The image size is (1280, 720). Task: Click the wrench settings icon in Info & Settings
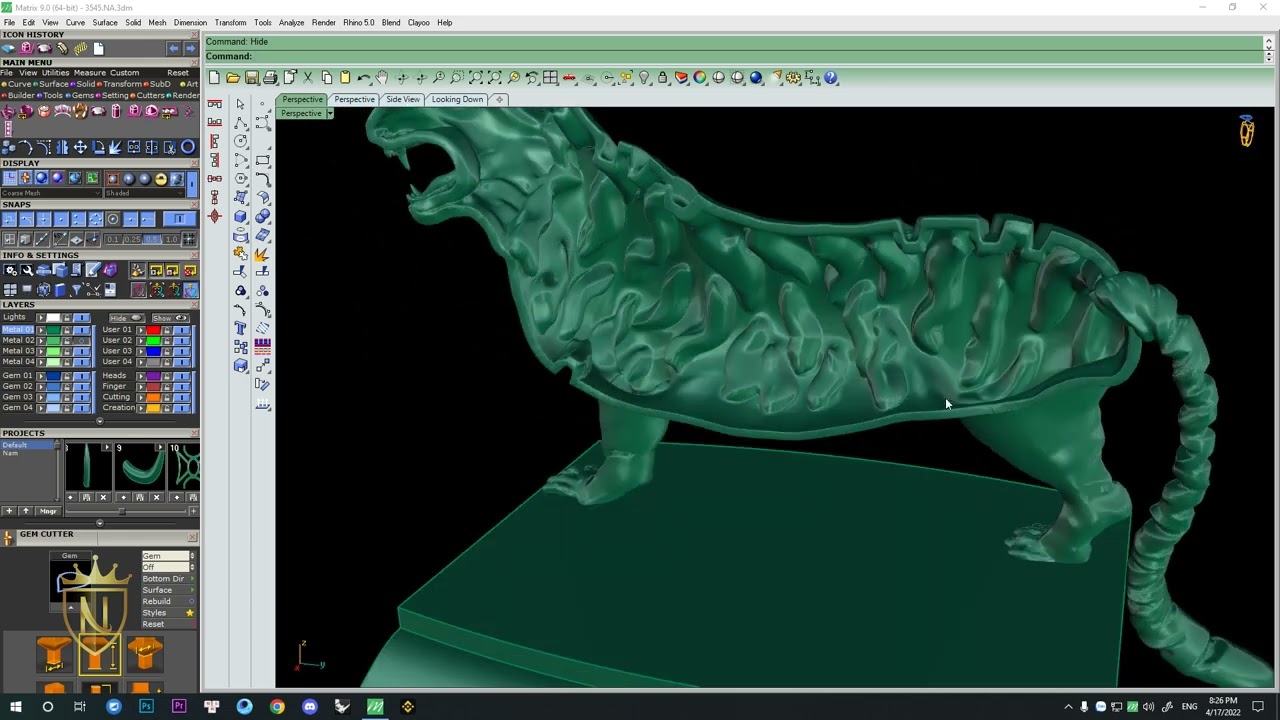27,269
